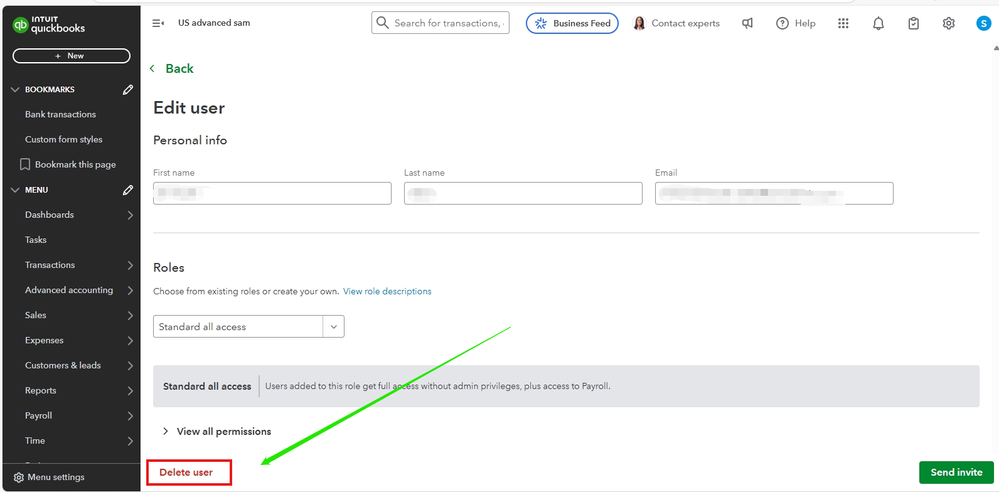This screenshot has width=999, height=492.
Task: Click the First name input field
Action: [x=272, y=193]
